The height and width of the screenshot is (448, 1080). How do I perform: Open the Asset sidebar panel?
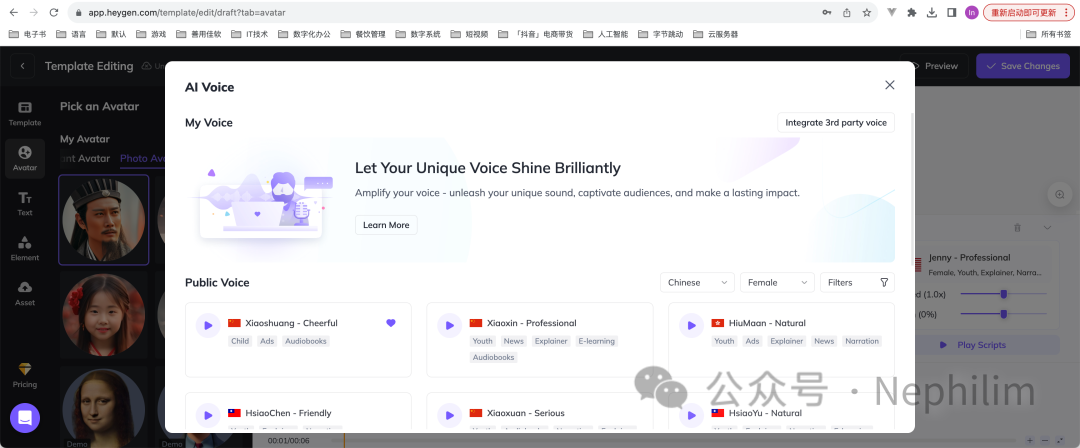25,294
